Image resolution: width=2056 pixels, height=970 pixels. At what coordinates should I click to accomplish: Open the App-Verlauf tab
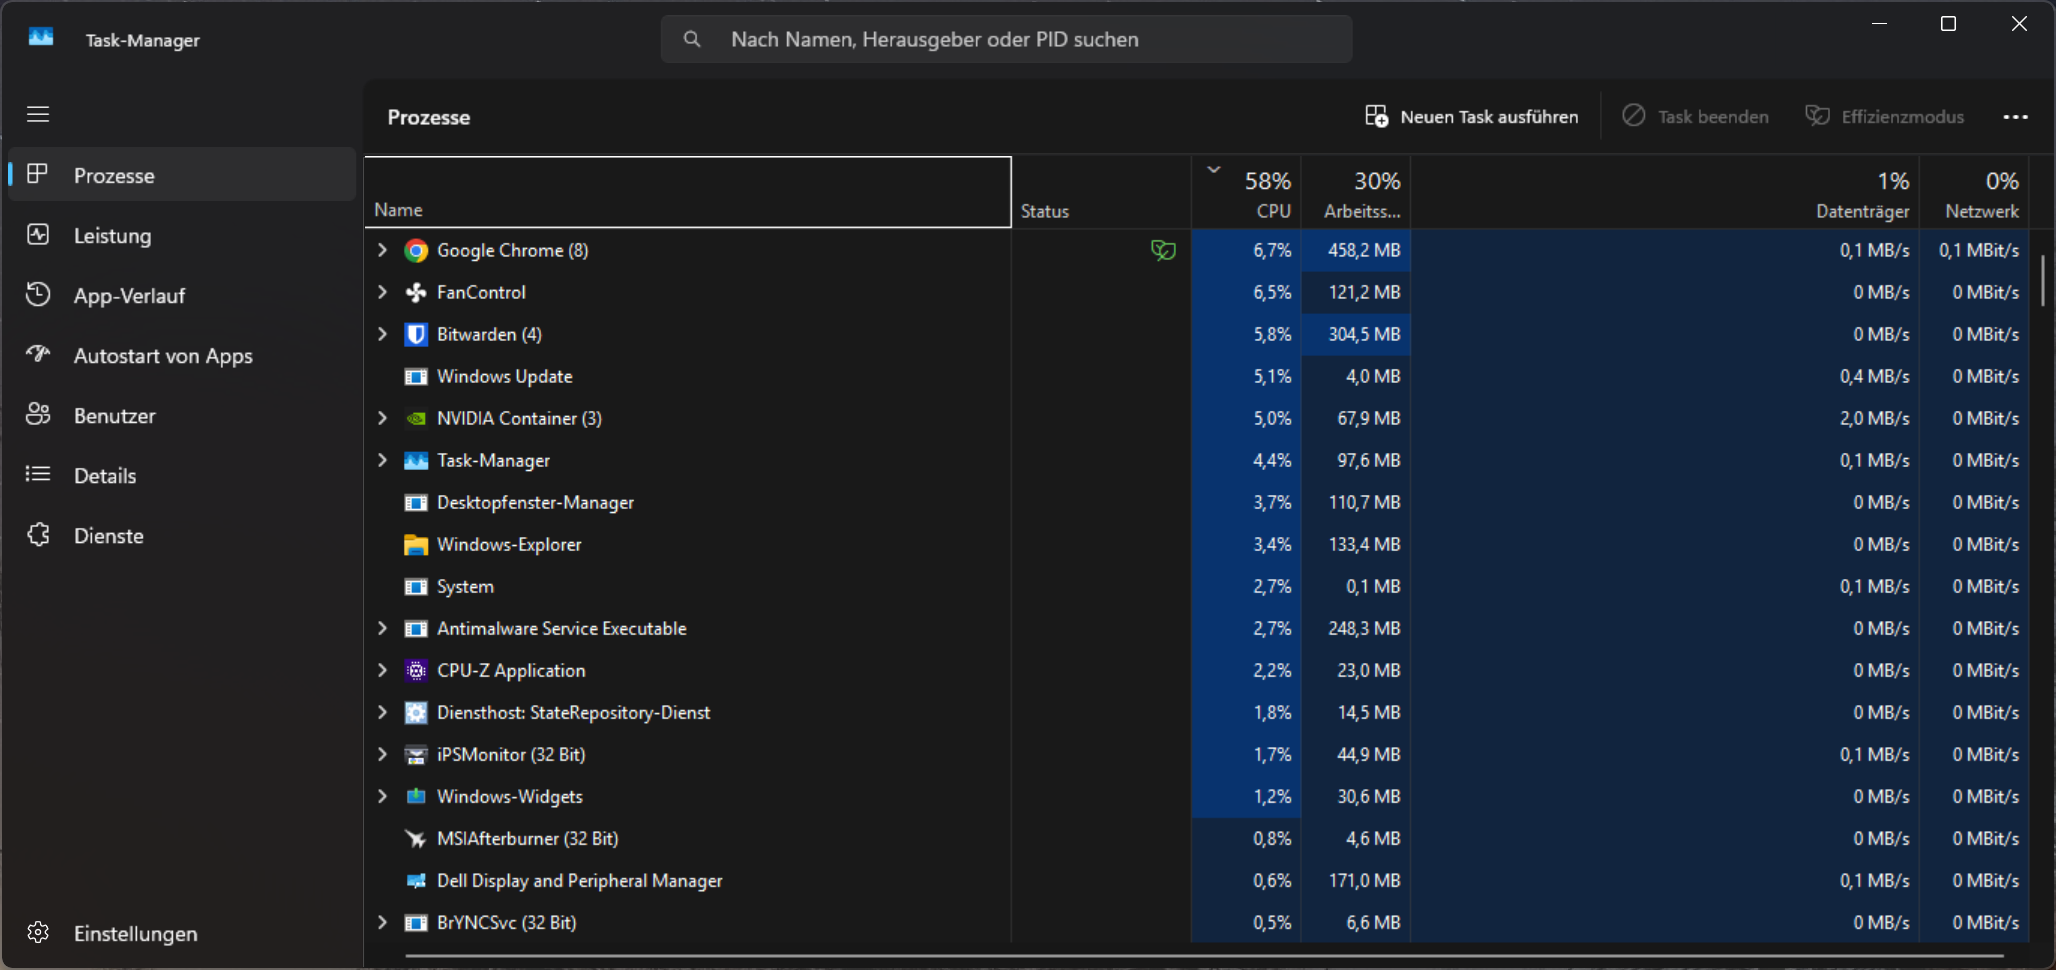coord(182,295)
